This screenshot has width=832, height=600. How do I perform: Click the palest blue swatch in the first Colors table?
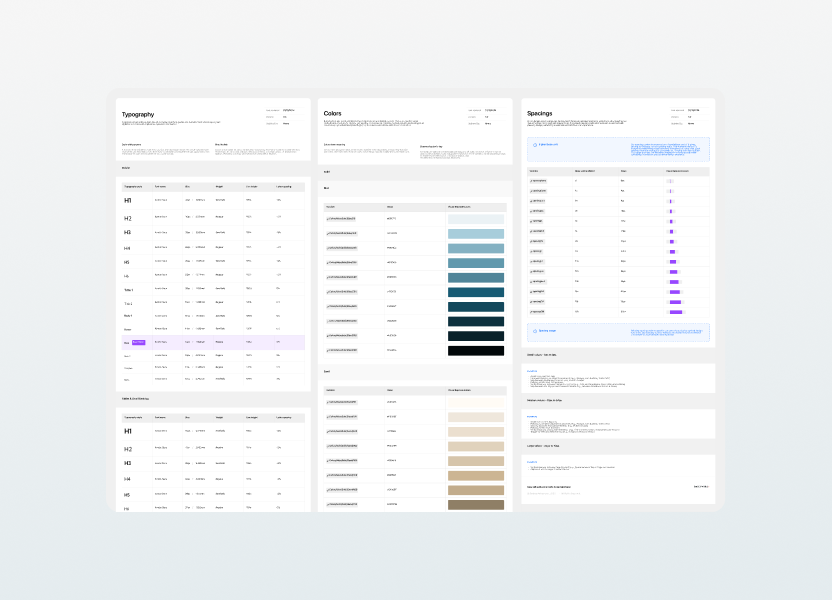[476, 219]
